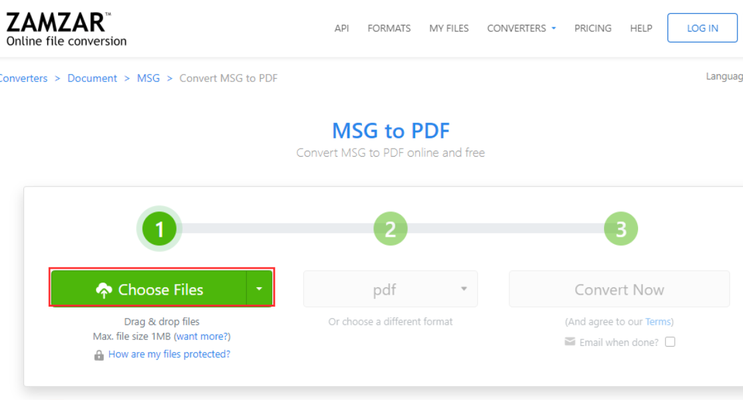Viewport: 743px width, 400px height.
Task: Click the 'Drag & drop files' text
Action: pyautogui.click(x=162, y=321)
